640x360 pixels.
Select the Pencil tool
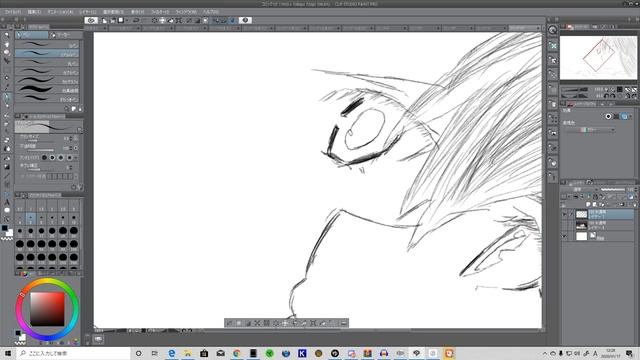(x=7, y=106)
